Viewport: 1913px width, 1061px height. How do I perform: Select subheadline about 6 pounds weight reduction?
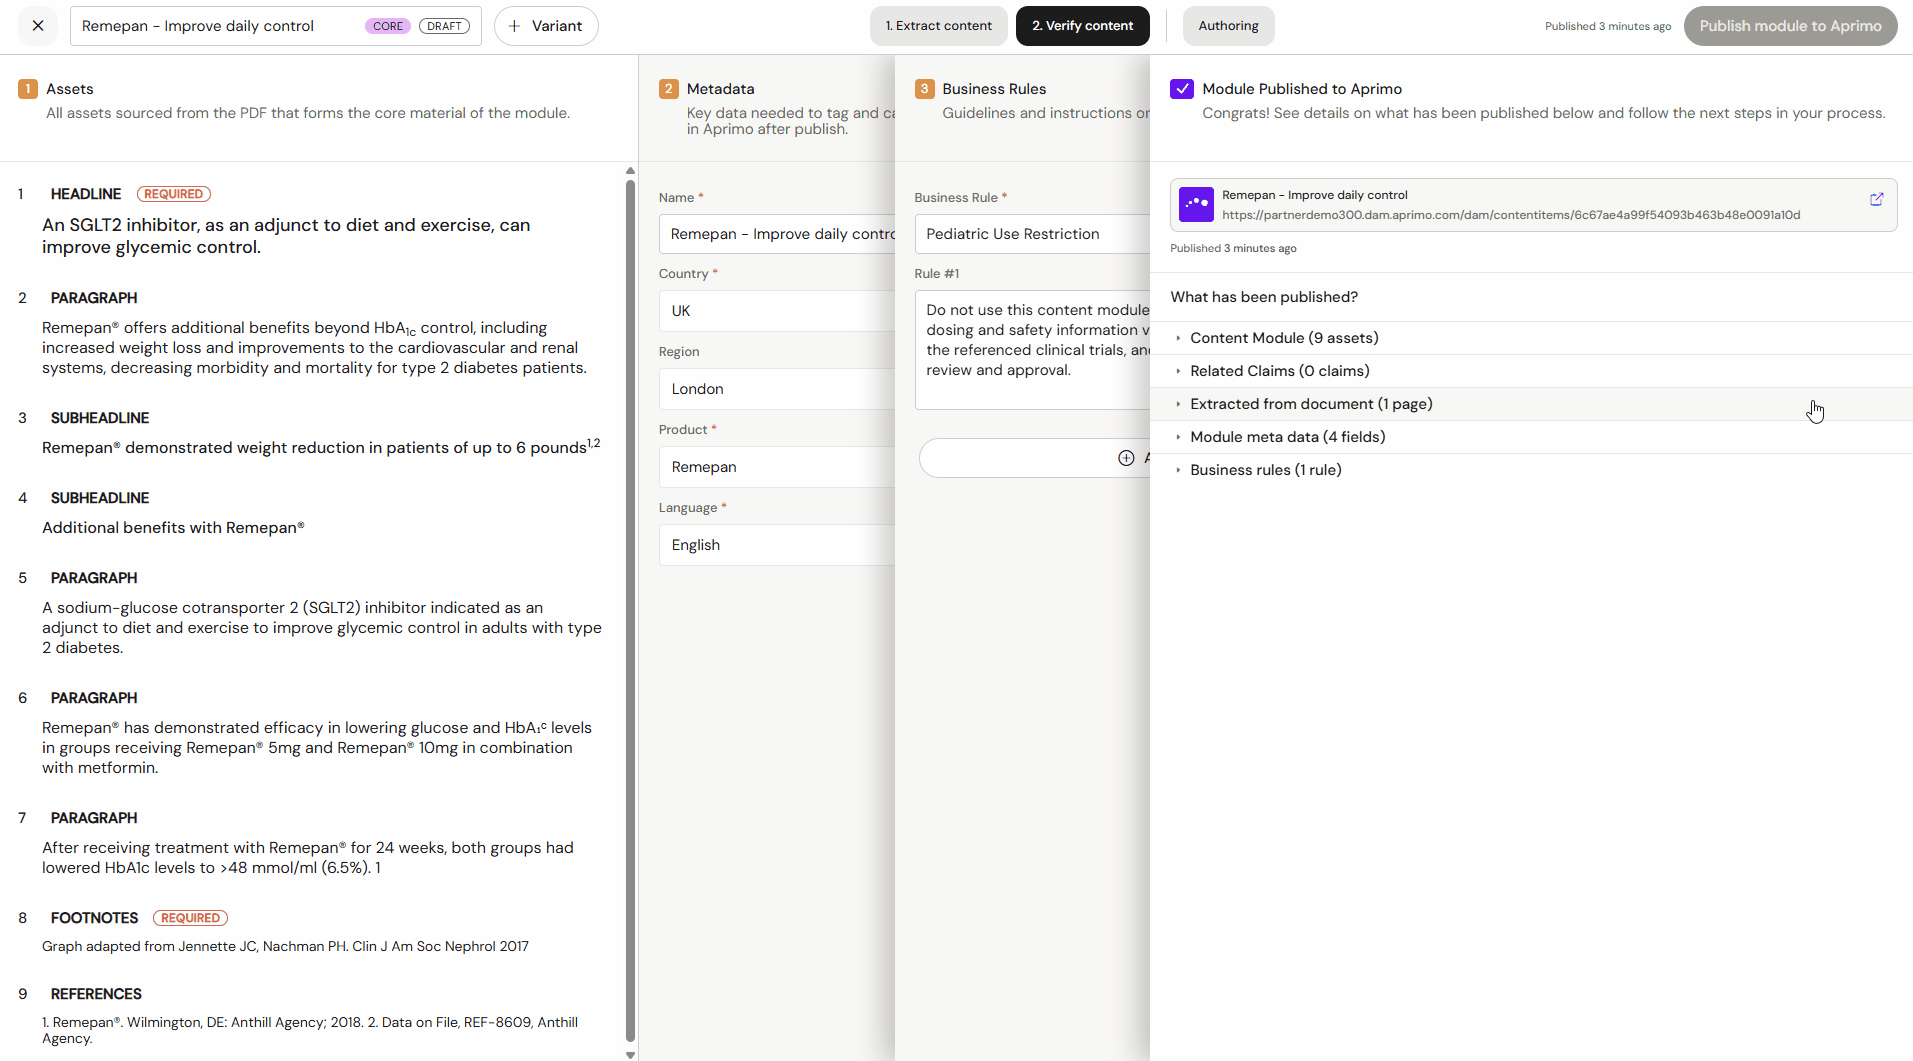coord(321,447)
